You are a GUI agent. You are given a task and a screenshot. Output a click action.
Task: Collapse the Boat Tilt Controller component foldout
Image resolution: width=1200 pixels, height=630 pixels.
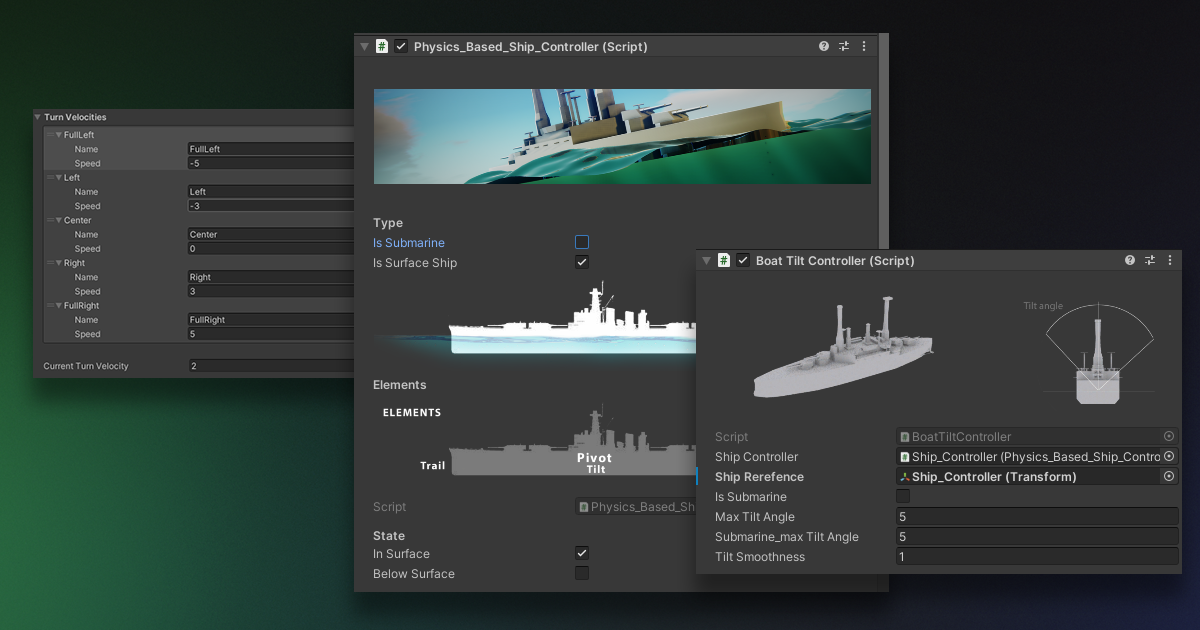[x=706, y=260]
